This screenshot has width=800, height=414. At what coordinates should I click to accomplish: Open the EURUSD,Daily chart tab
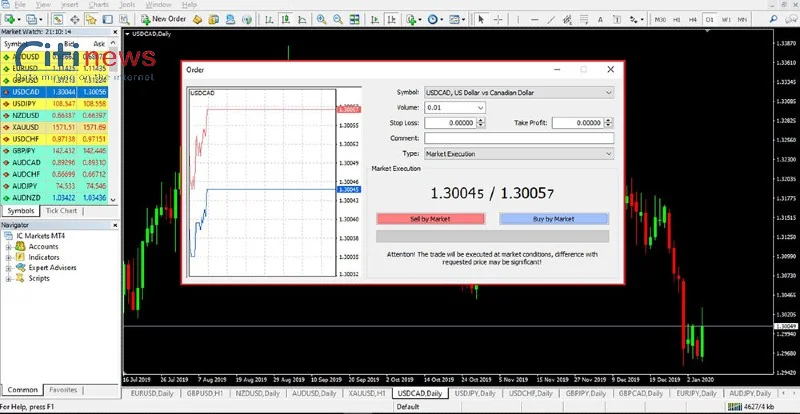pos(152,394)
